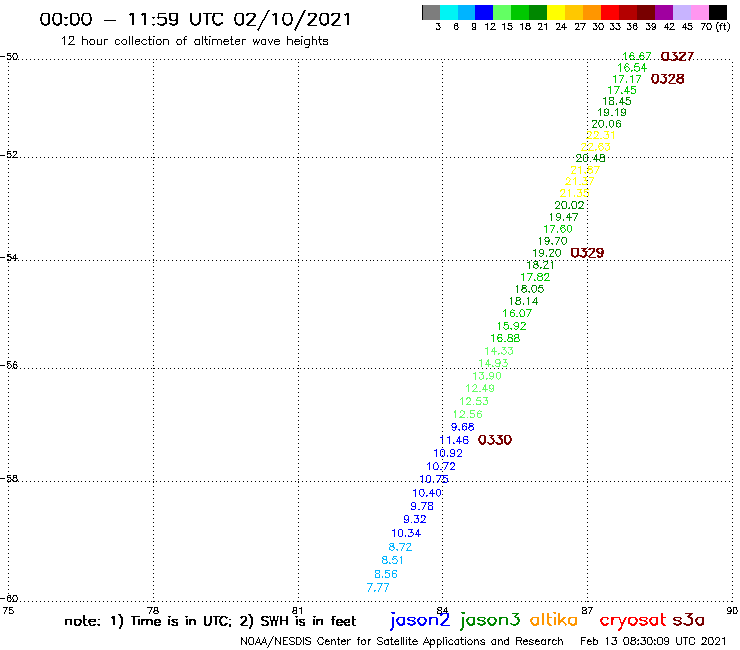Click the light green value 12.49
This screenshot has width=740, height=650.
pyautogui.click(x=480, y=388)
